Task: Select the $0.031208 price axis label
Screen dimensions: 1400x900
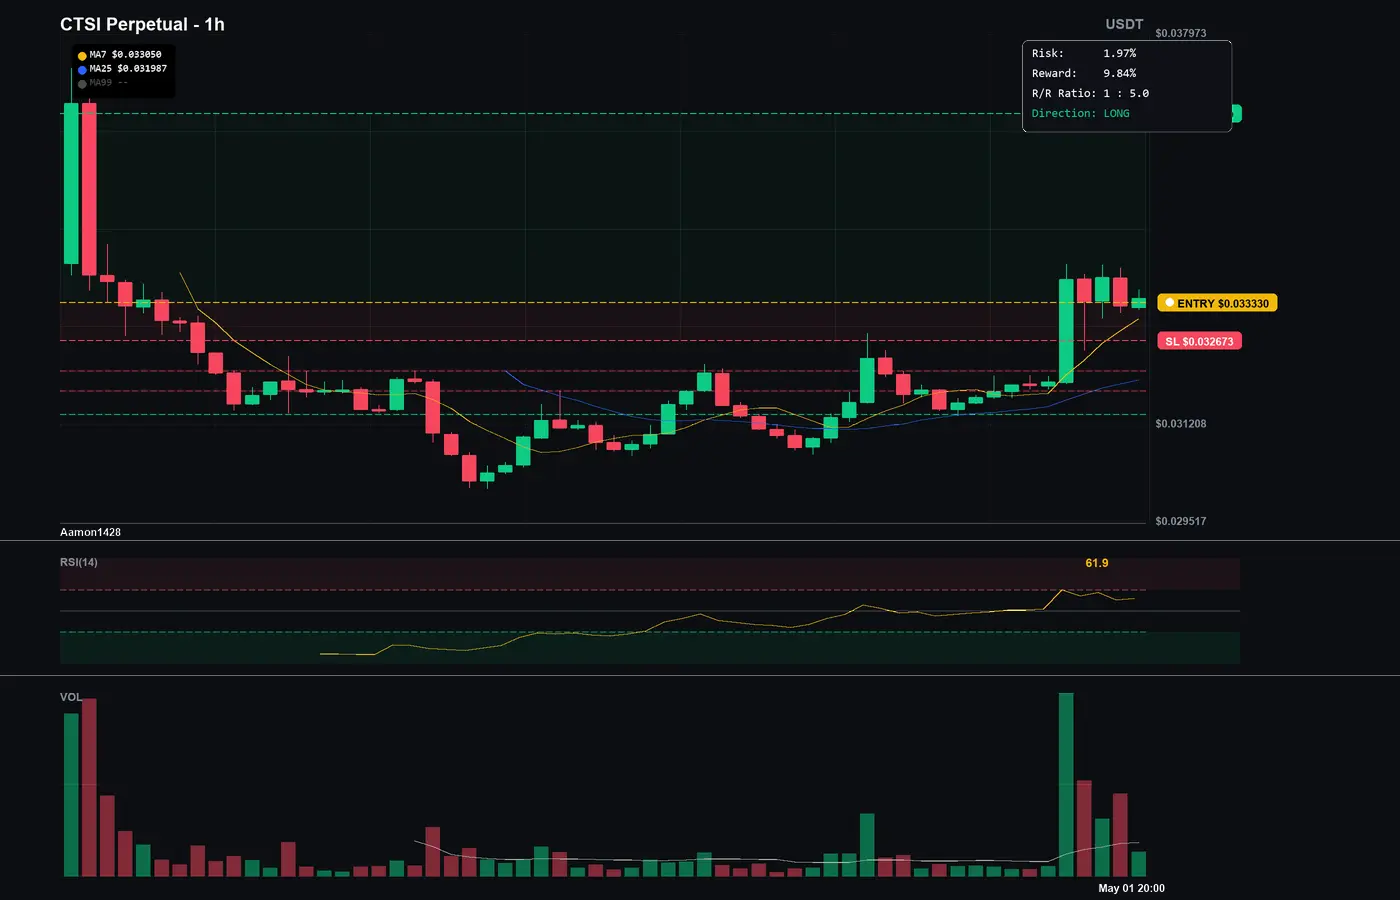Action: point(1181,424)
